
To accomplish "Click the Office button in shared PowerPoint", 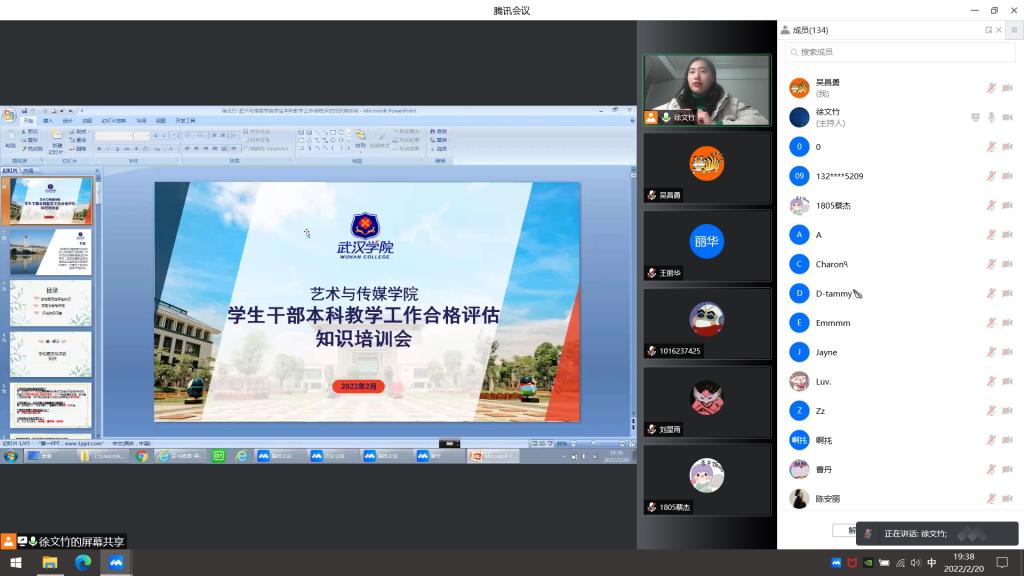I will [x=9, y=116].
